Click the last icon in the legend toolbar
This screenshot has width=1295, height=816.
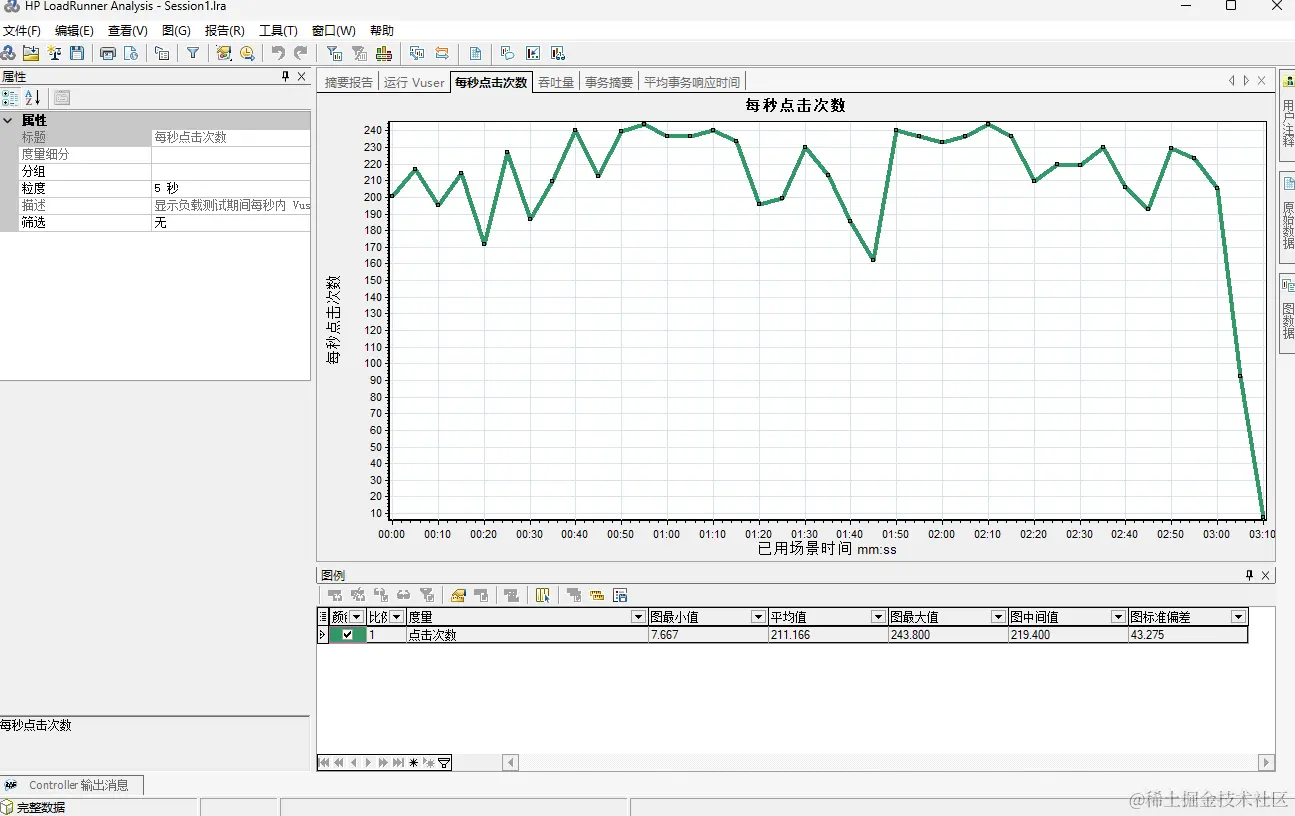point(620,595)
